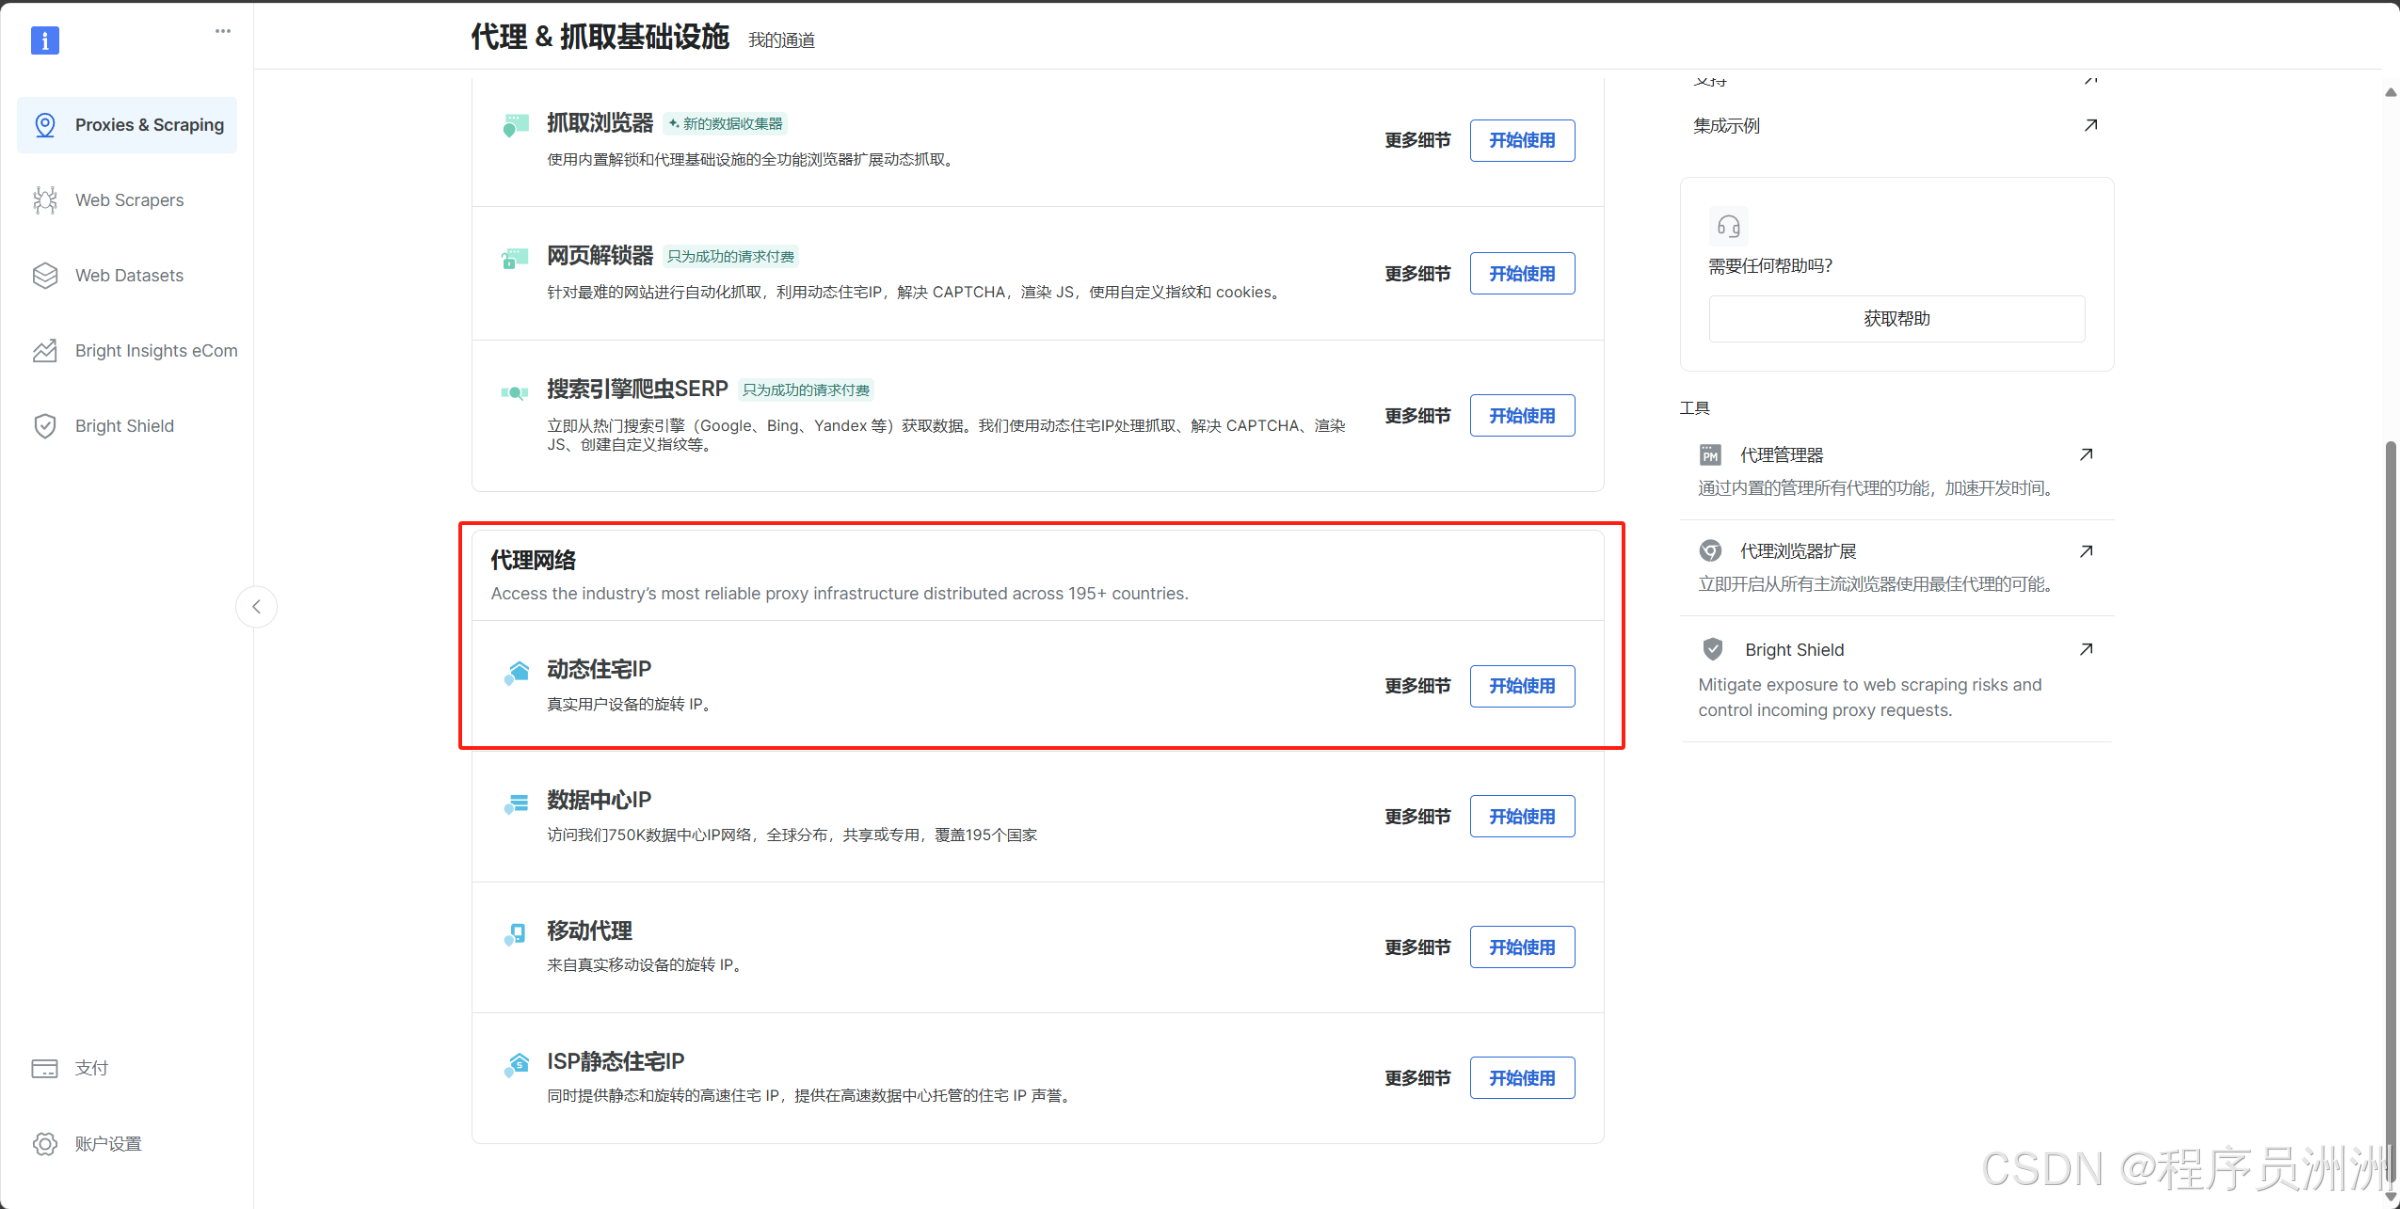The width and height of the screenshot is (2400, 1209).
Task: View 更多细节 for 移动代理
Action: [1417, 947]
